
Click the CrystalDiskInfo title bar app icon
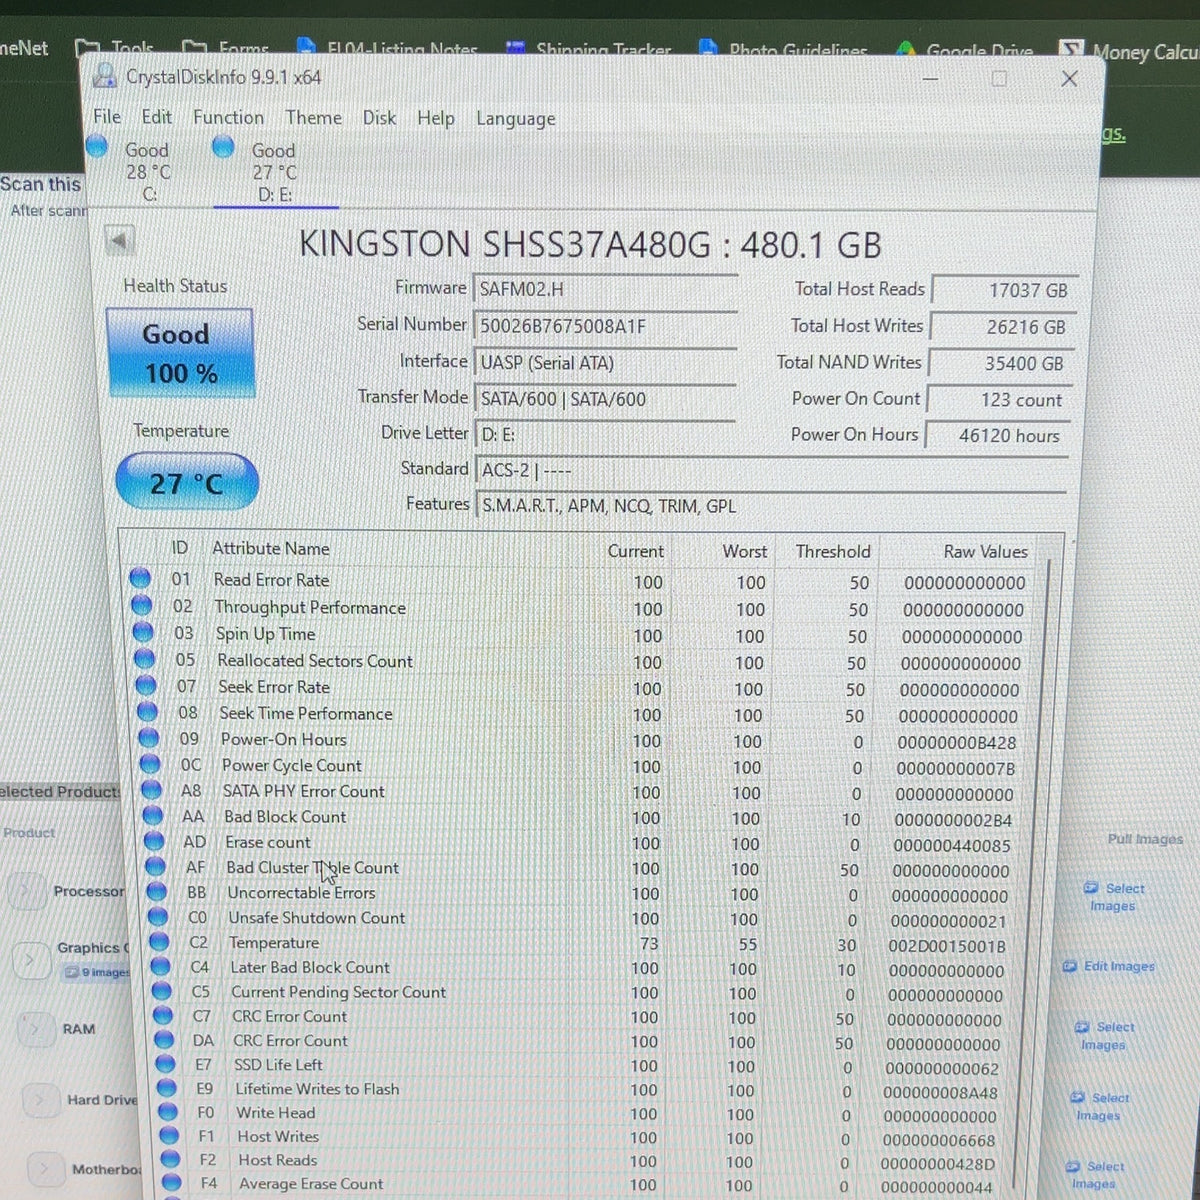tap(104, 76)
